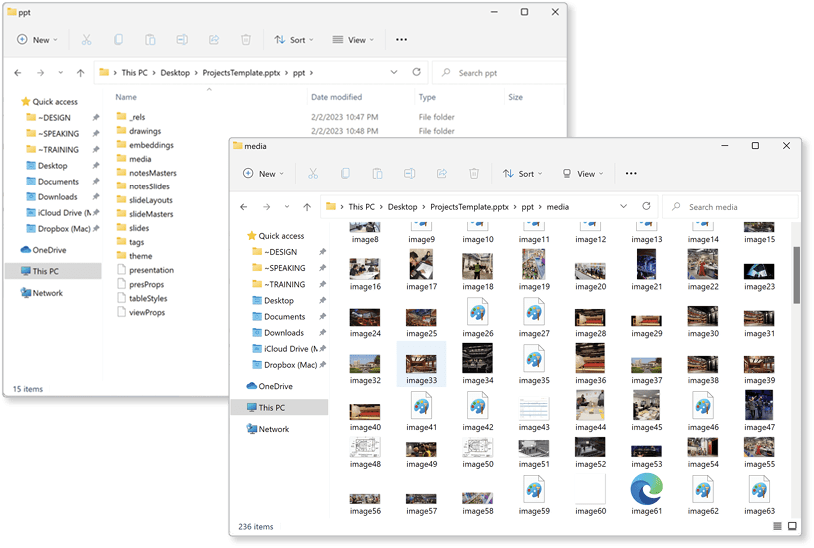Click This PC breadcrumb in ppt address bar
The height and width of the screenshot is (548, 814).
pos(134,73)
